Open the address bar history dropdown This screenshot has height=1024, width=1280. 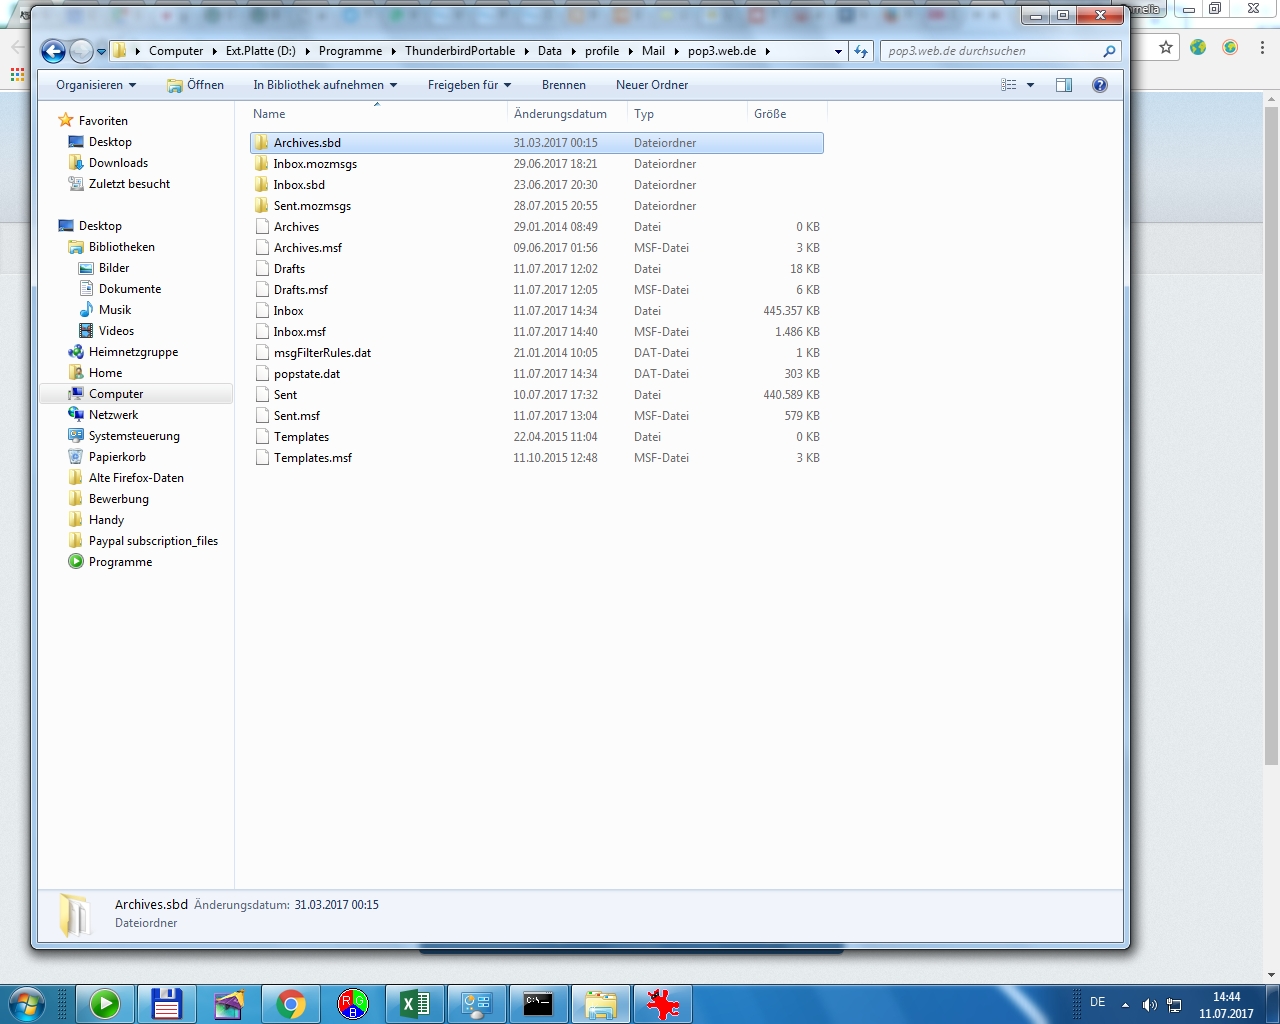838,51
